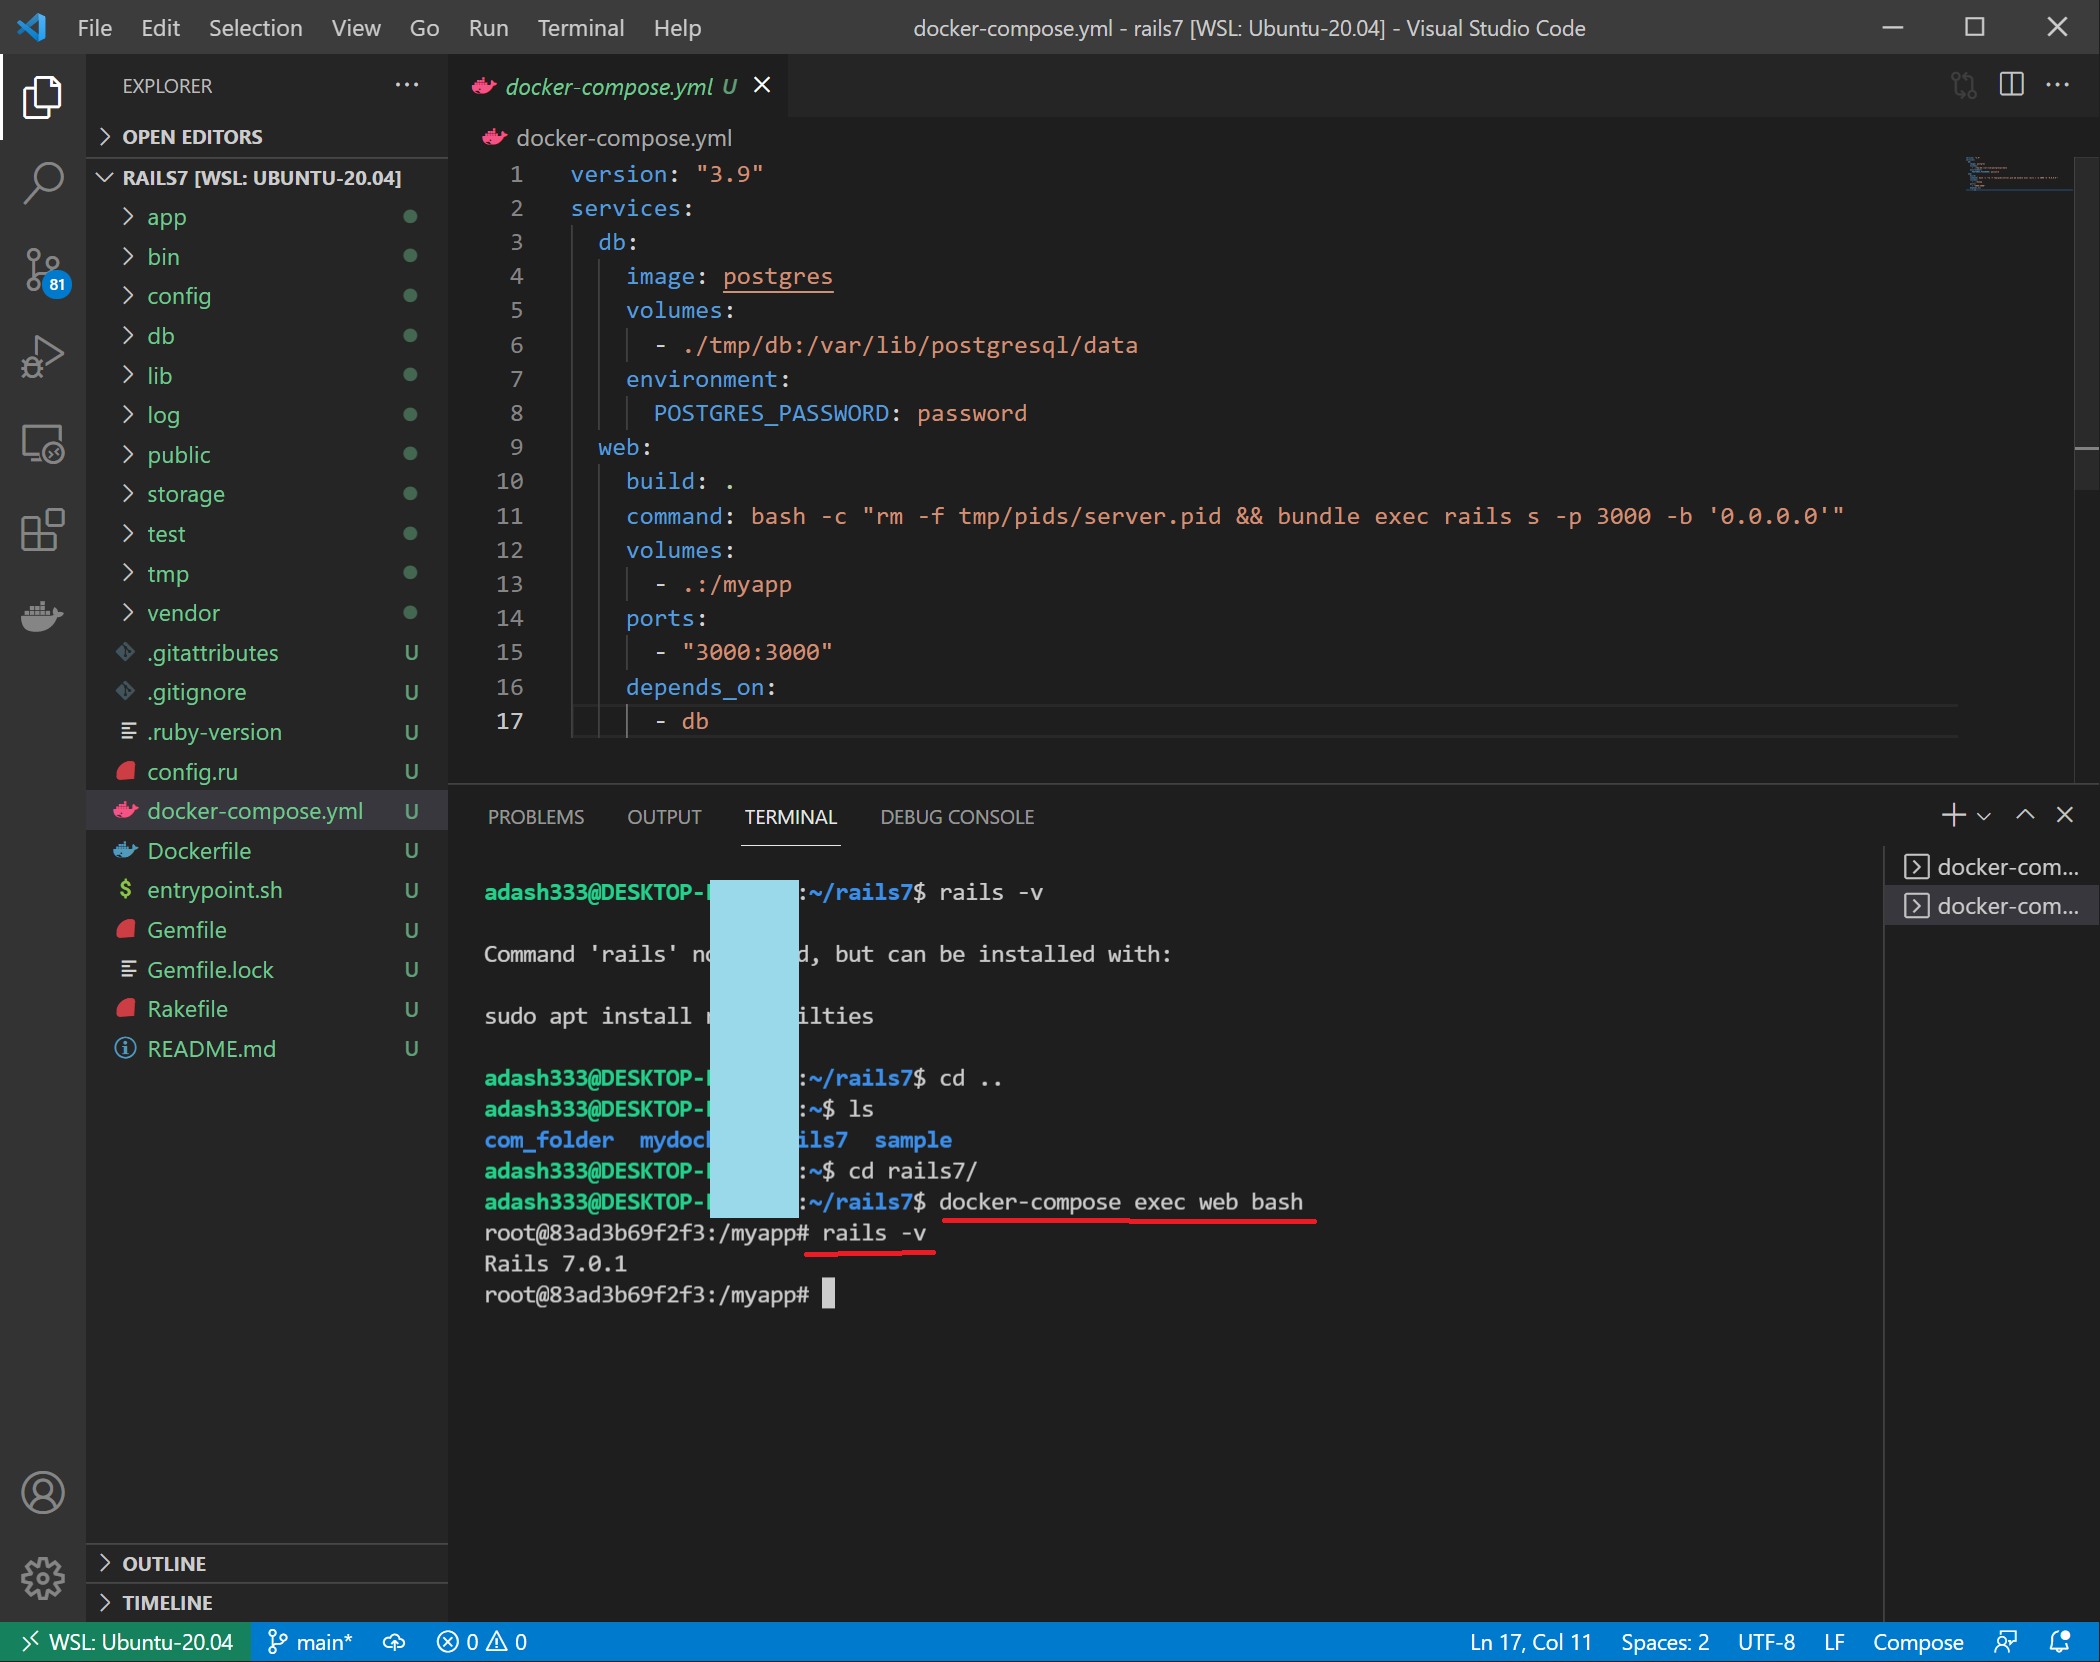Open .gitignore in the explorer
2100x1662 pixels.
tap(268, 692)
